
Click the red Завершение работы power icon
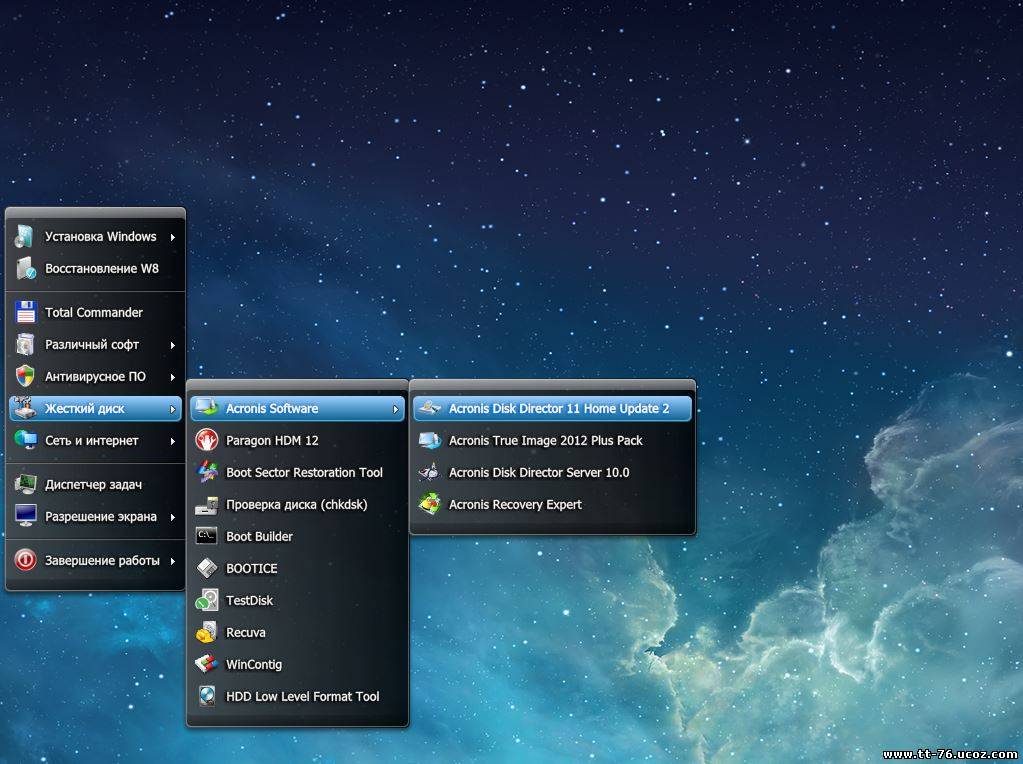pos(25,560)
